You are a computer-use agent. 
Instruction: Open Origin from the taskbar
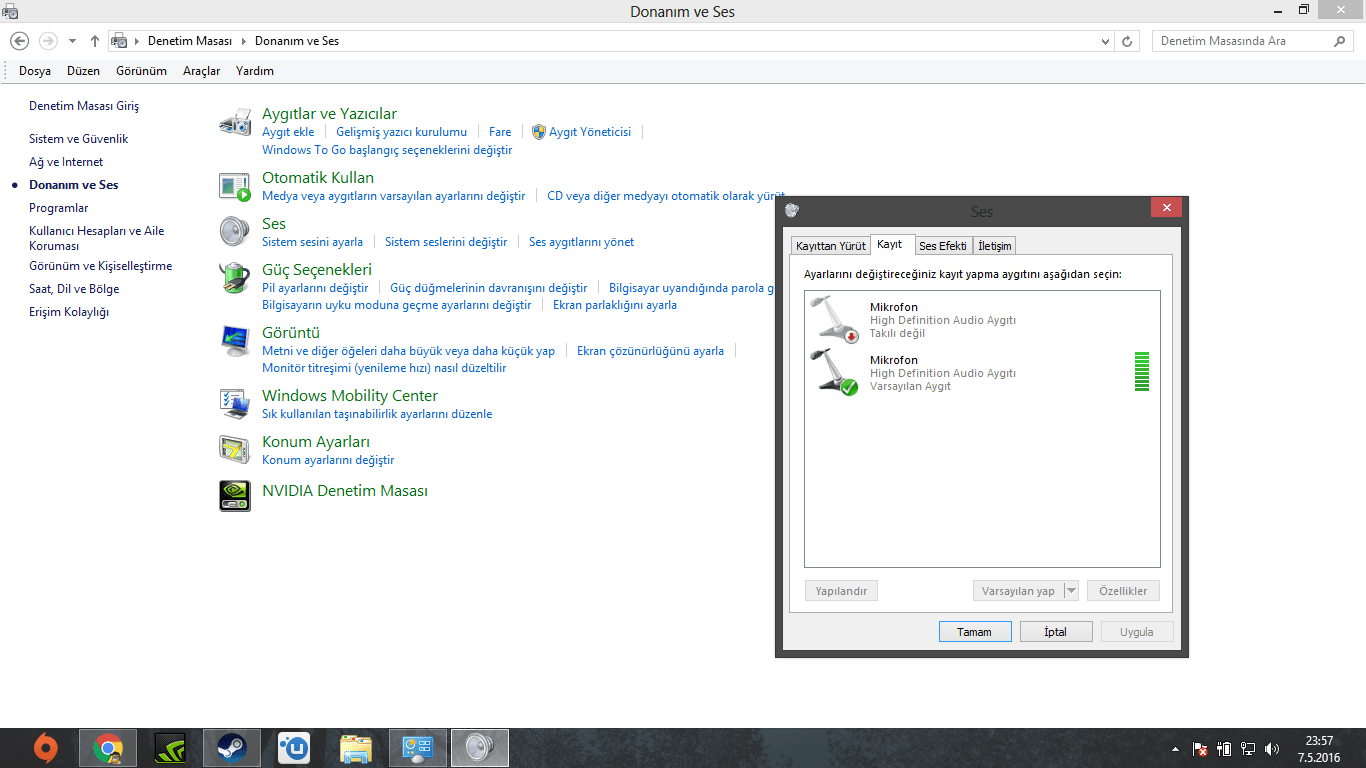(x=45, y=748)
